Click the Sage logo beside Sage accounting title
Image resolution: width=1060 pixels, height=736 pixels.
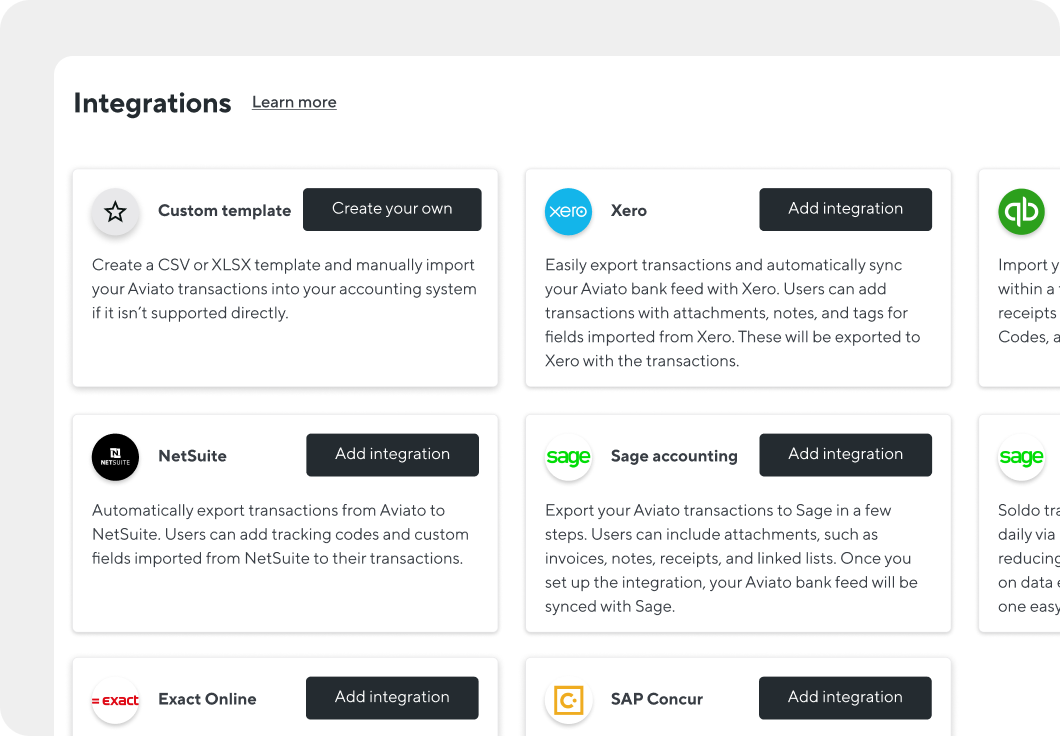coord(568,457)
